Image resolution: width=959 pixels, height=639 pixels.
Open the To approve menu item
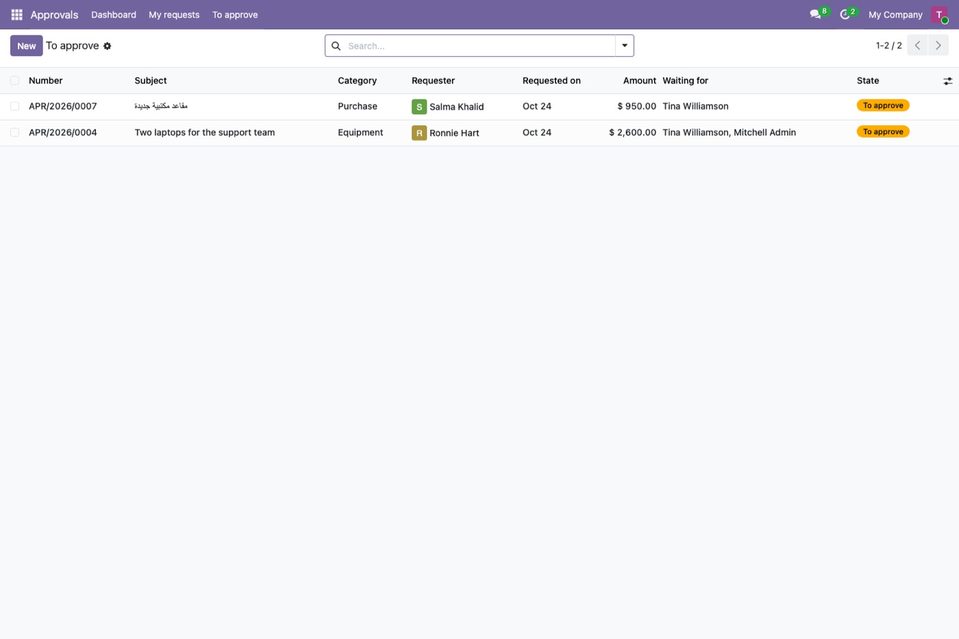[235, 15]
